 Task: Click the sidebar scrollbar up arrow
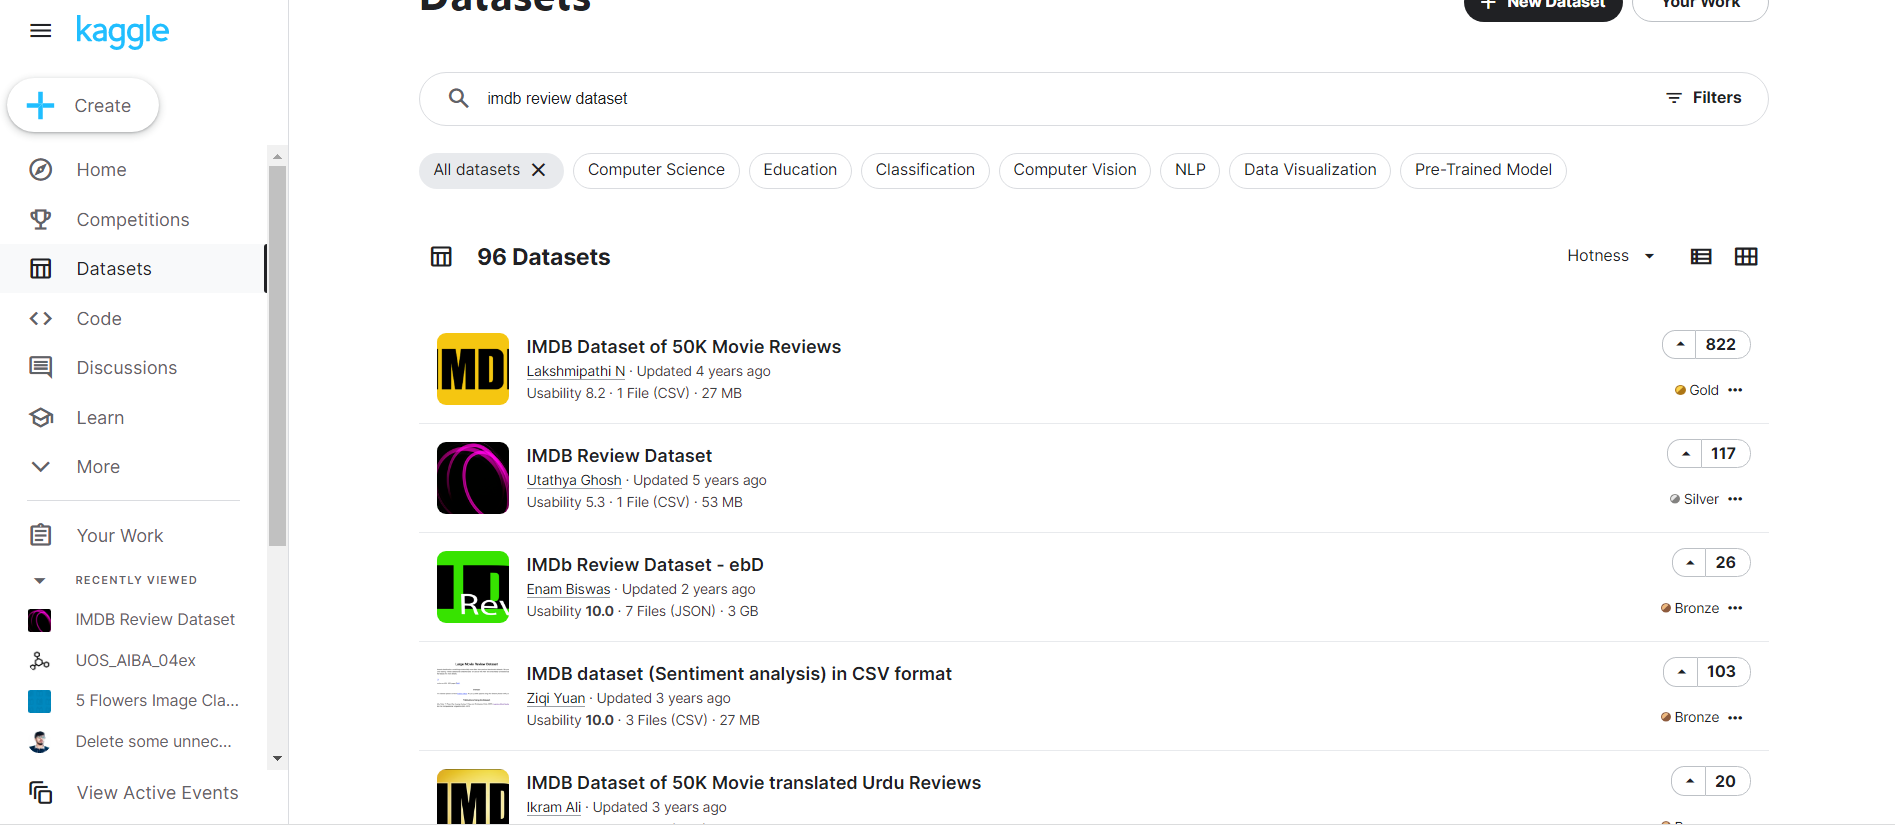click(x=277, y=156)
